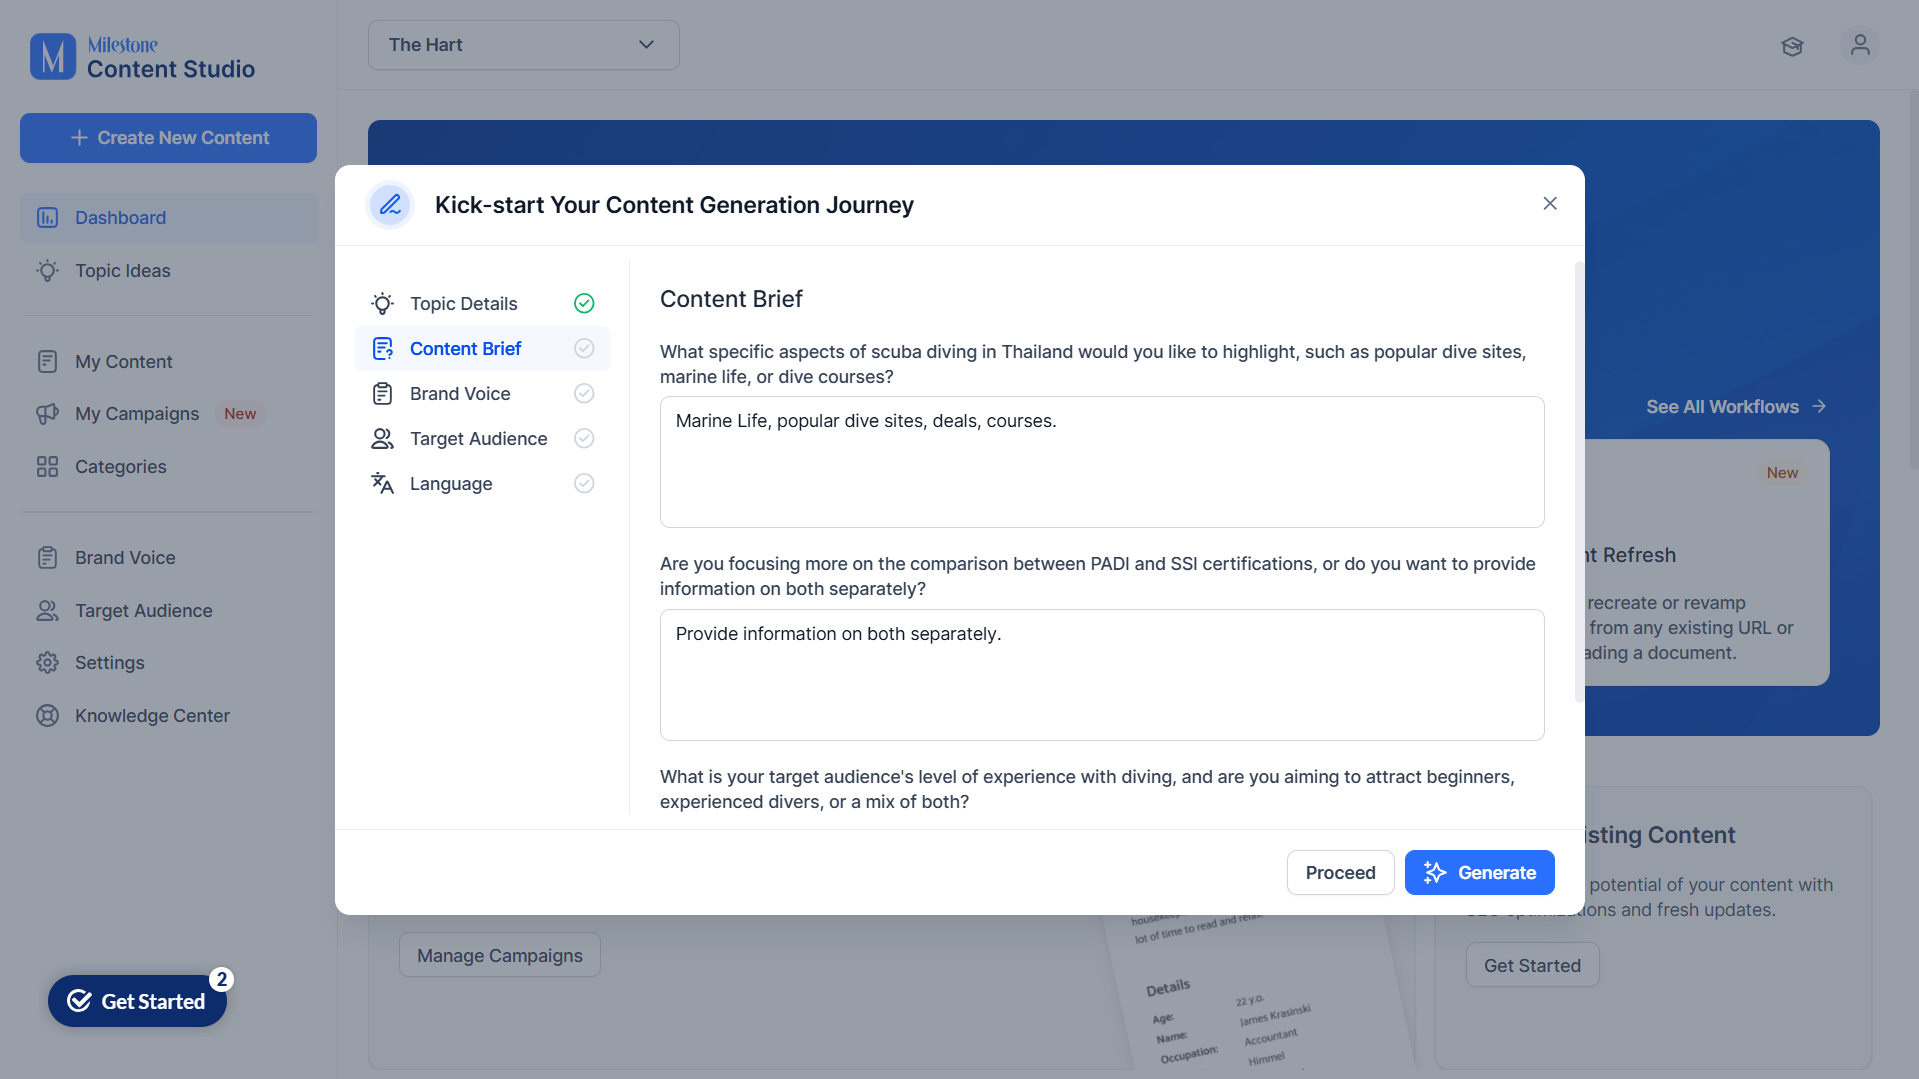Click the Generate button
Screen dimensions: 1919x1079
click(x=1479, y=873)
